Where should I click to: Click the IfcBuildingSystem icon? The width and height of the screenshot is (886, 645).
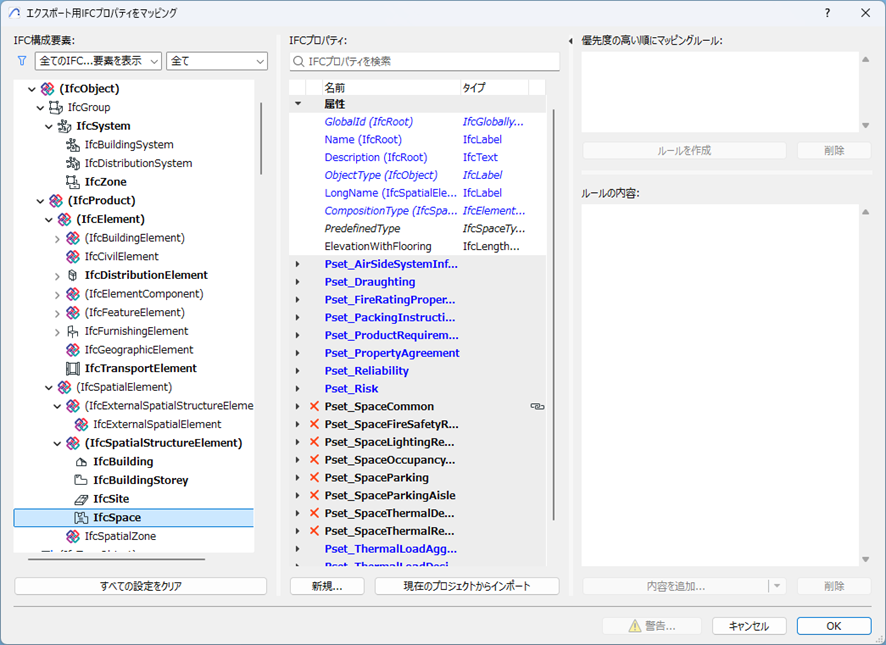click(73, 144)
